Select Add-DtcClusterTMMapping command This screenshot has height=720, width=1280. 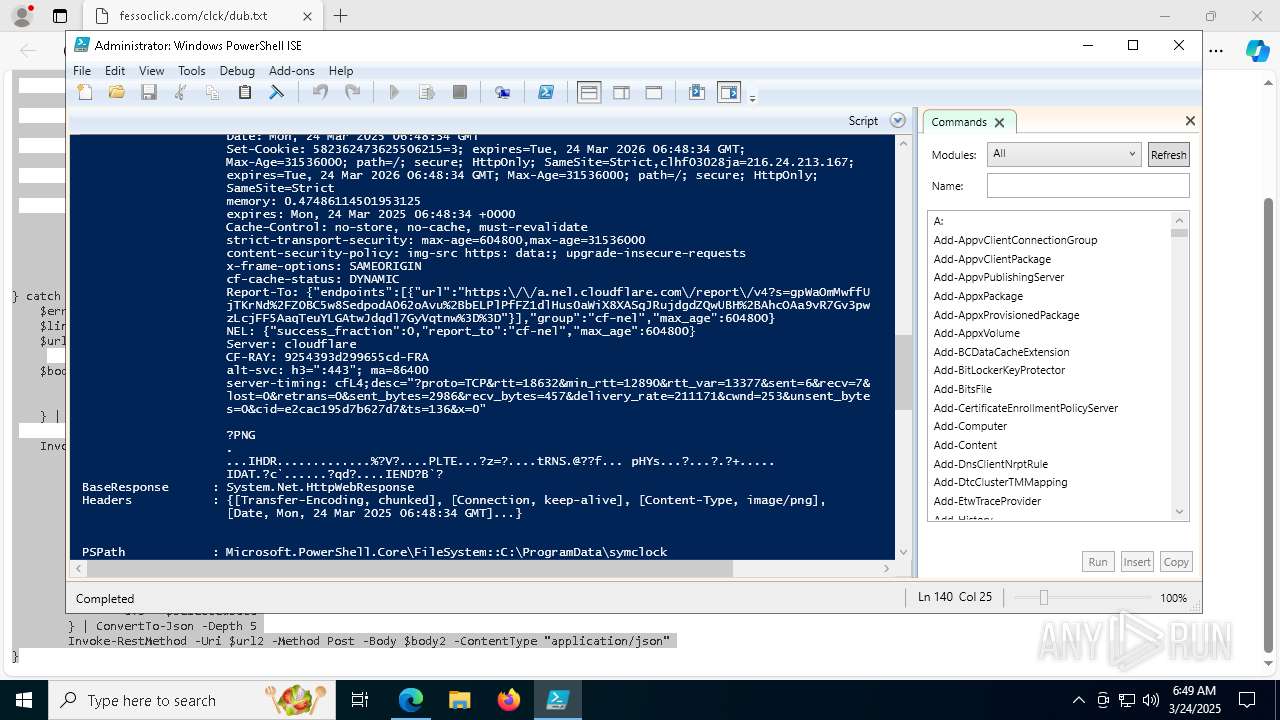pos(1000,482)
